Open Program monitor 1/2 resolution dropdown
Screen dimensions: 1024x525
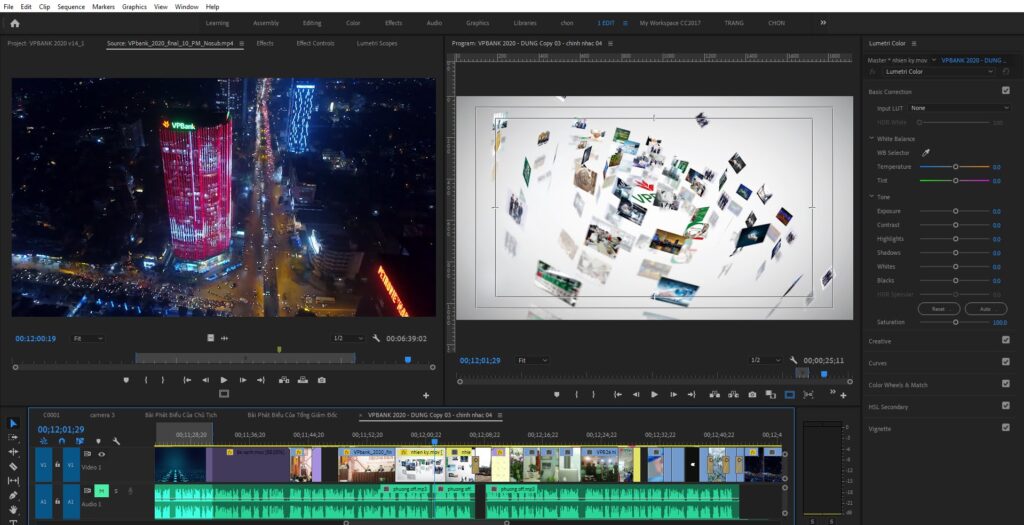coord(765,360)
